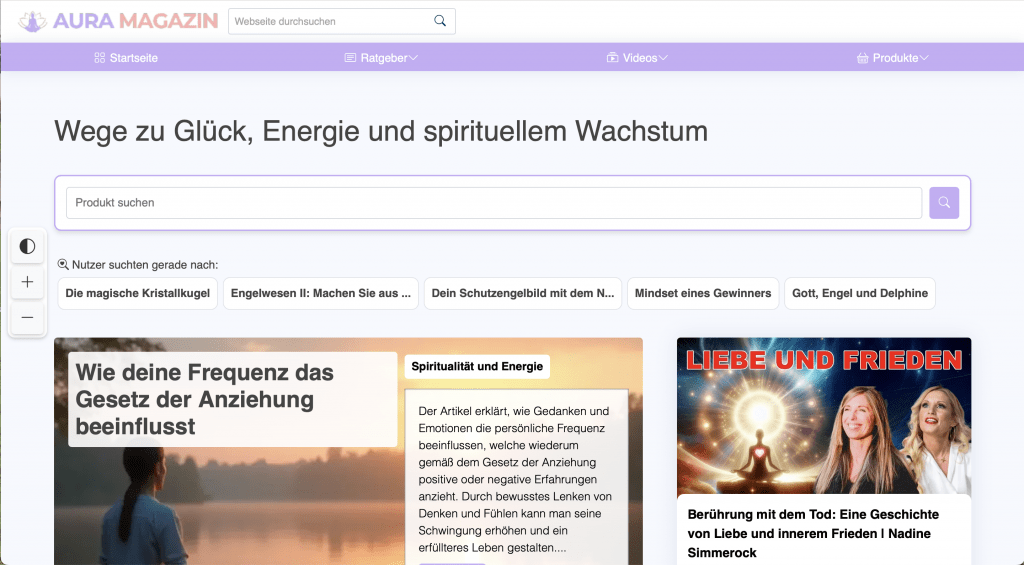The width and height of the screenshot is (1024, 565).
Task: Click into the Produkt suchen field
Action: [x=494, y=203]
